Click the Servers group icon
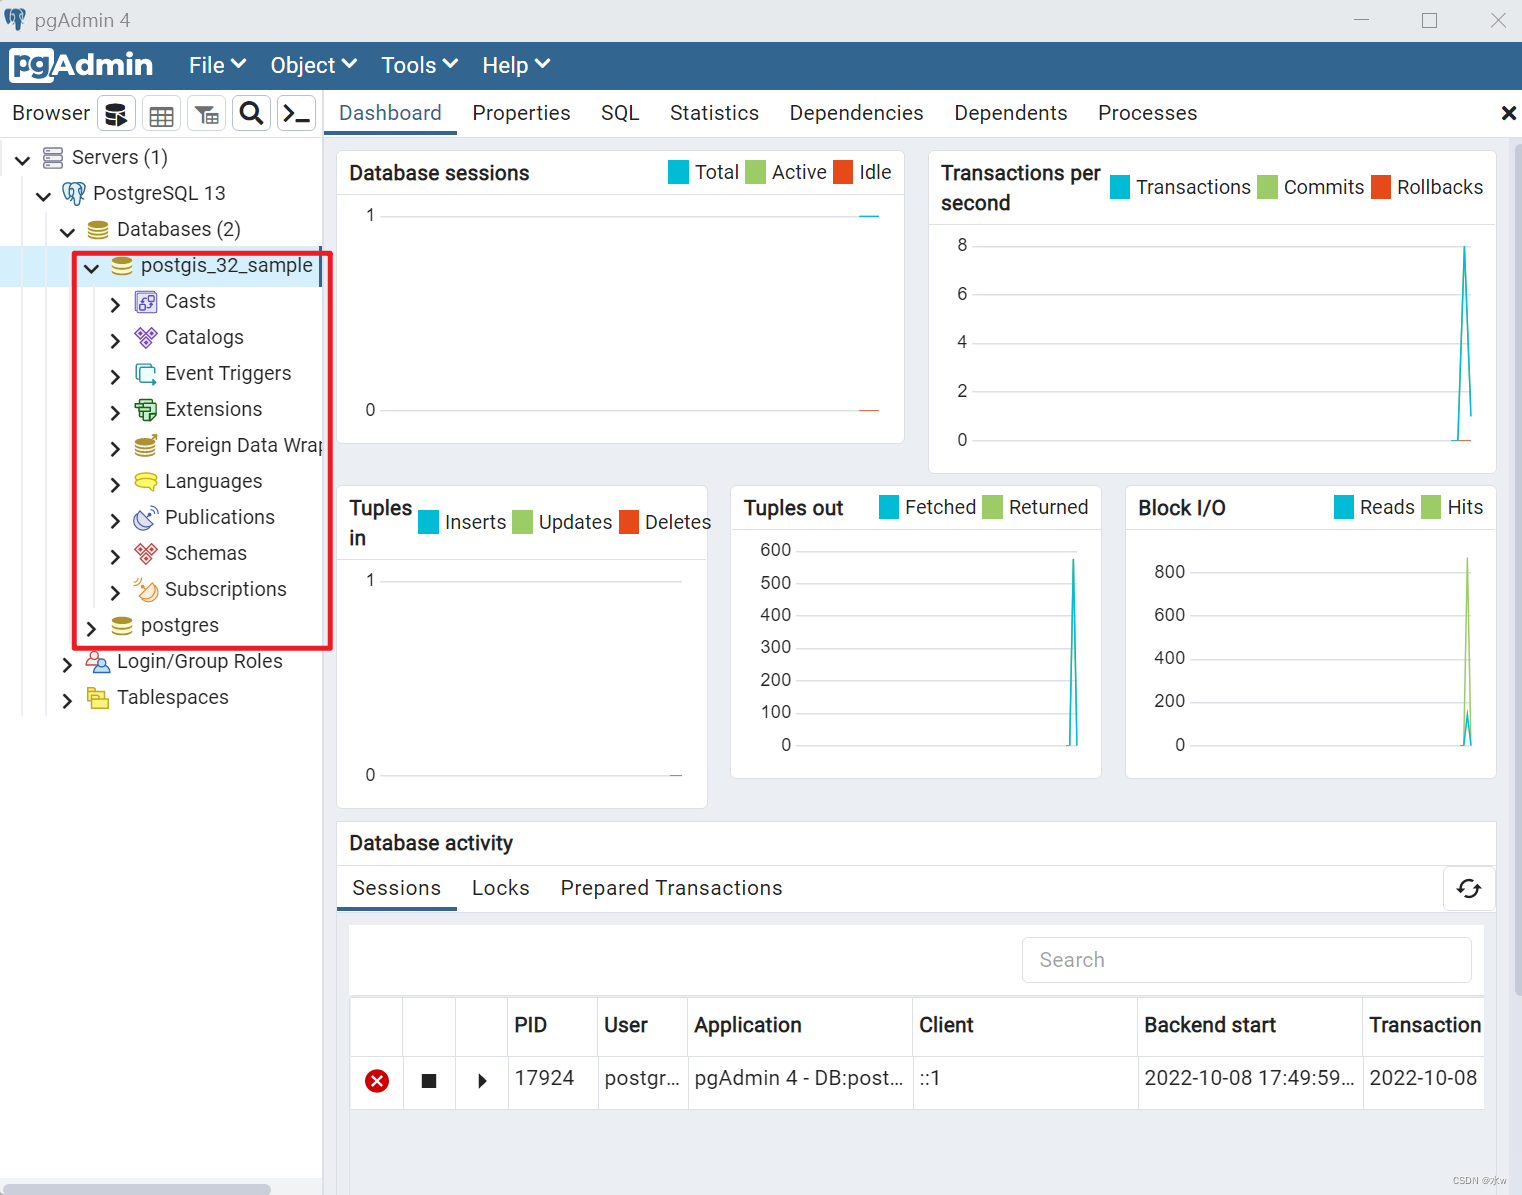The image size is (1522, 1195). [53, 157]
